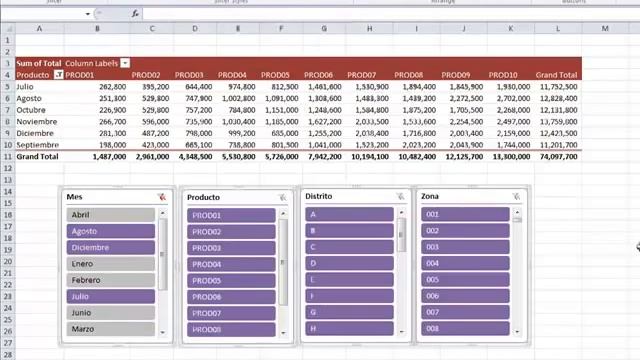Clear filter on the Distrito slicer
Viewport: 640px width, 360px height.
400,197
